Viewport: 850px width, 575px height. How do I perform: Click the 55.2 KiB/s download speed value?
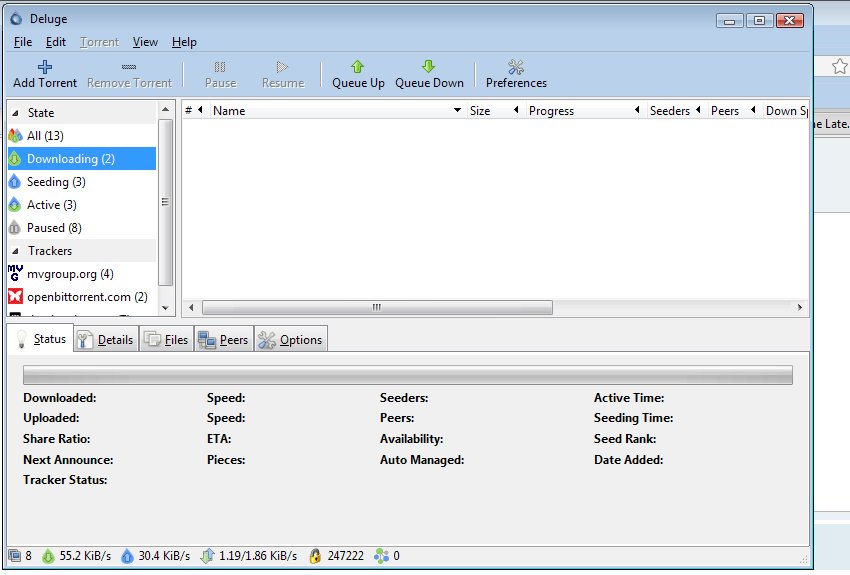(85, 556)
